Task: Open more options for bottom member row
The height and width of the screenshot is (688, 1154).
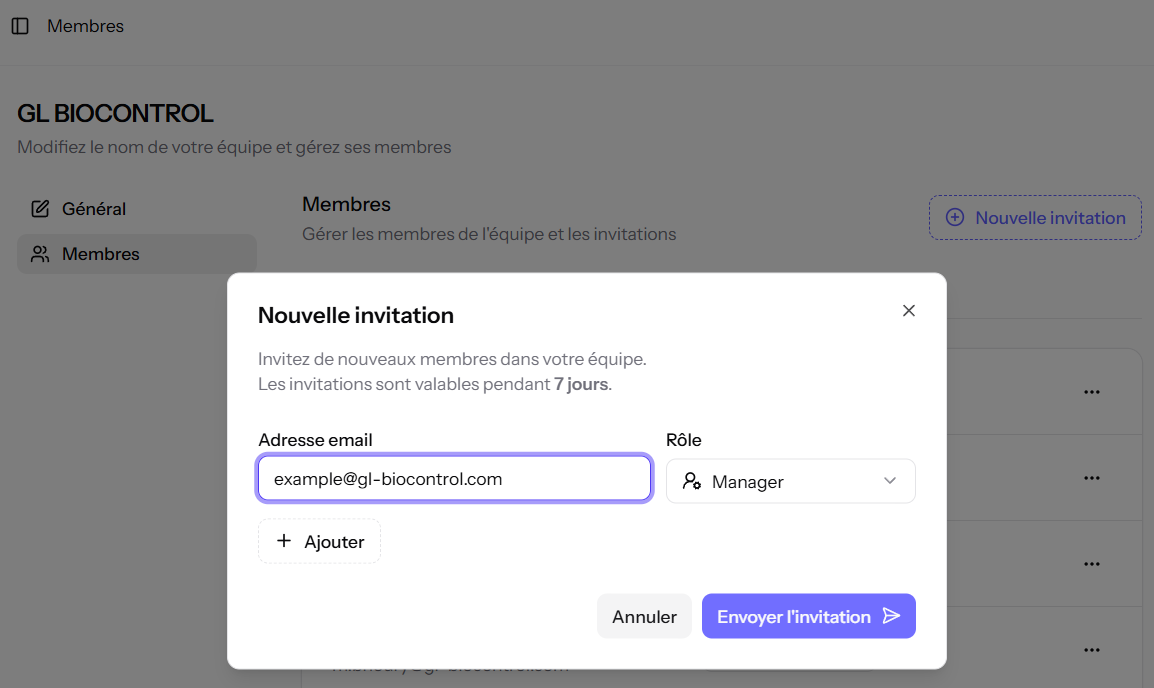Action: 1092,650
